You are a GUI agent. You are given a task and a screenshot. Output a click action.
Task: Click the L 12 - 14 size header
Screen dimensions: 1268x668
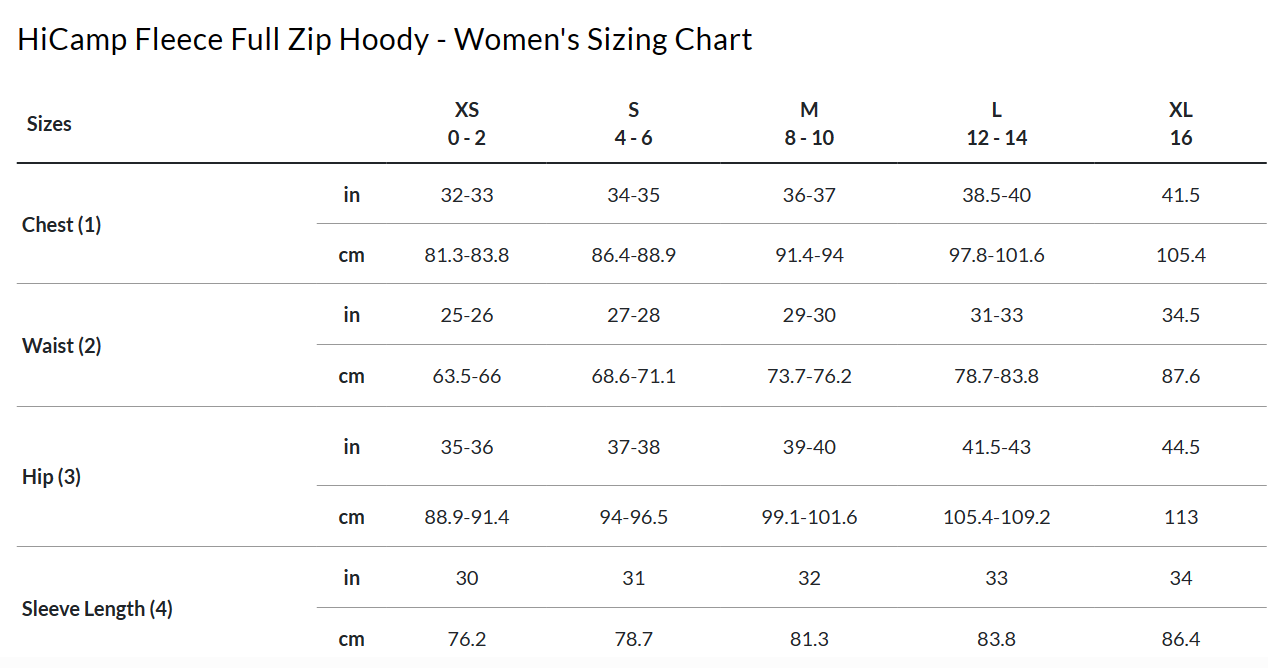[996, 124]
